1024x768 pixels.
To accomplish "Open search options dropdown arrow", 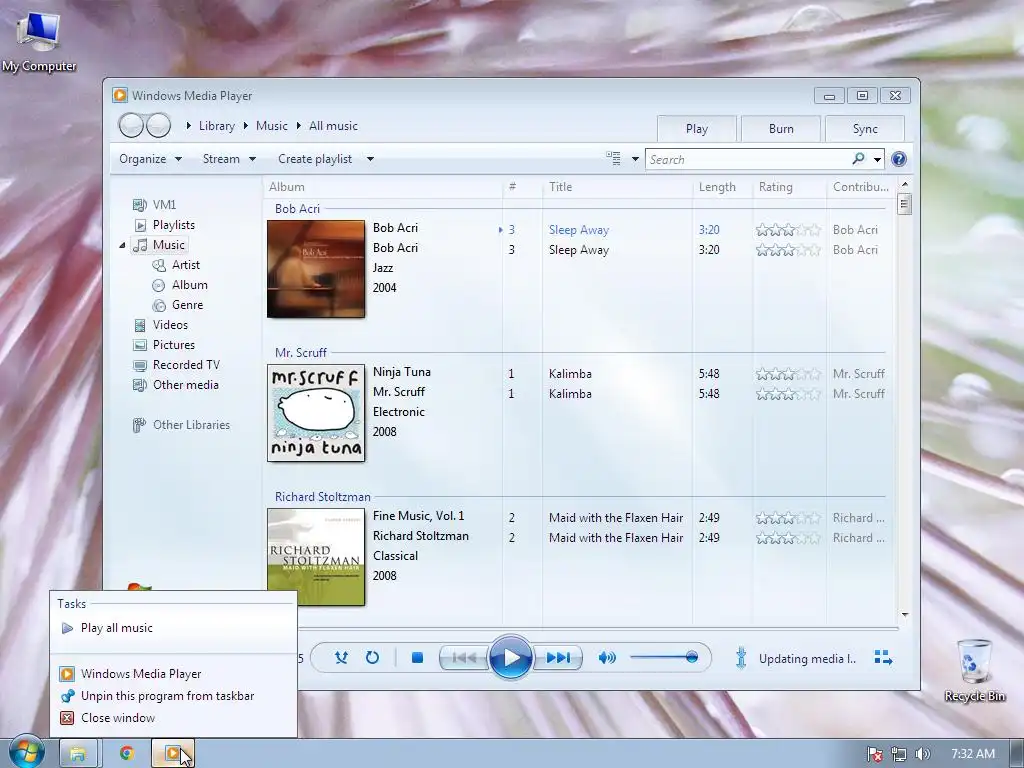I will (x=877, y=159).
